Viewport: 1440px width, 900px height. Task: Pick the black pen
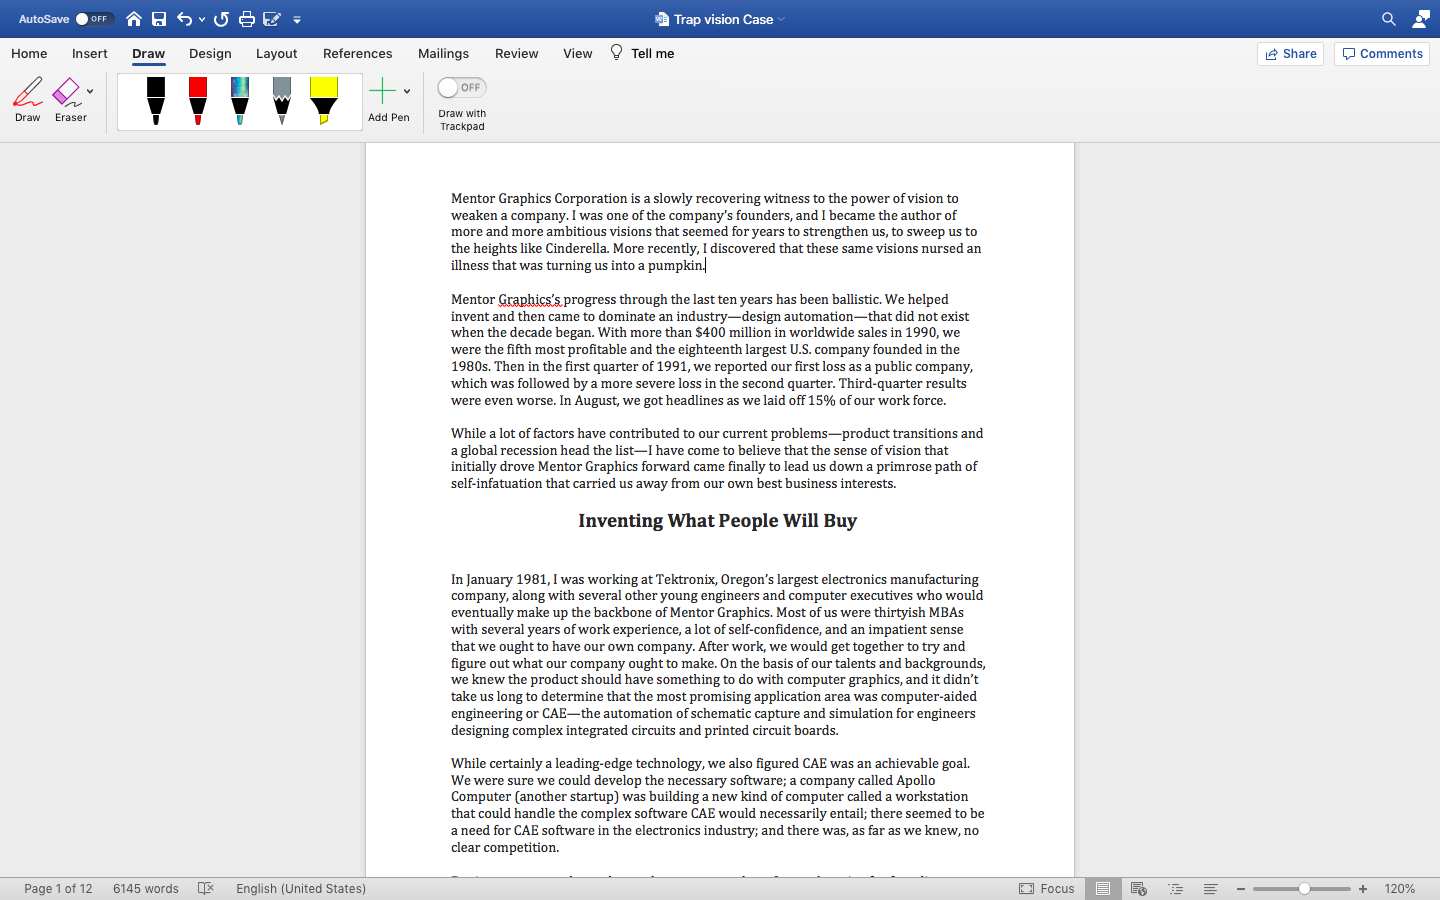pos(156,101)
